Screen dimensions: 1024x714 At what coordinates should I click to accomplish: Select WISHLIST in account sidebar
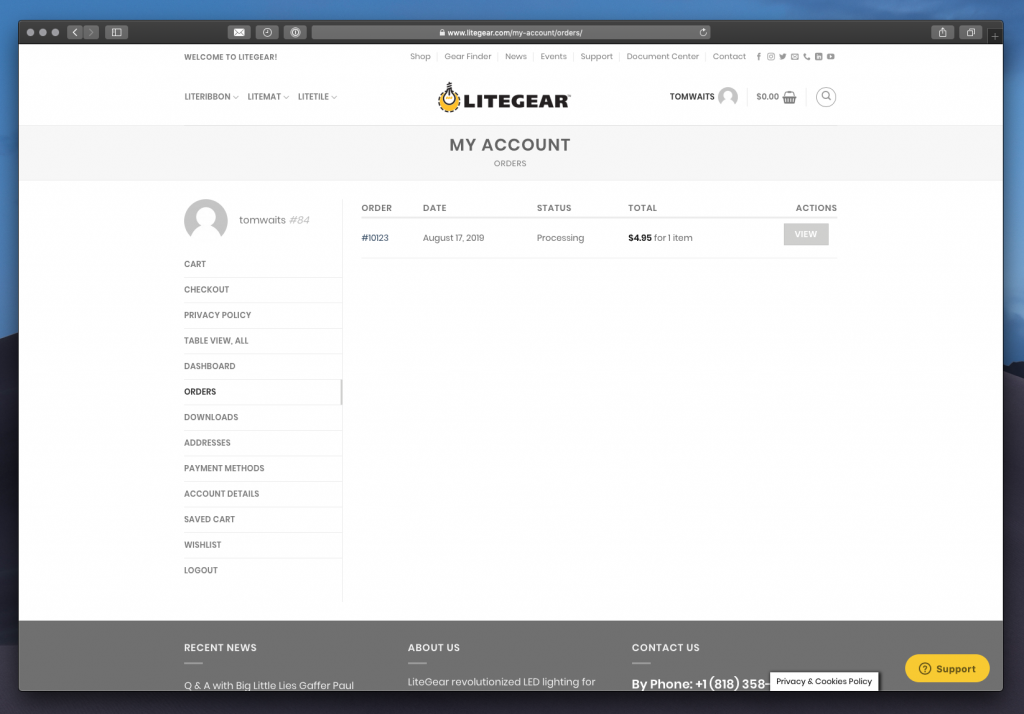pyautogui.click(x=262, y=544)
